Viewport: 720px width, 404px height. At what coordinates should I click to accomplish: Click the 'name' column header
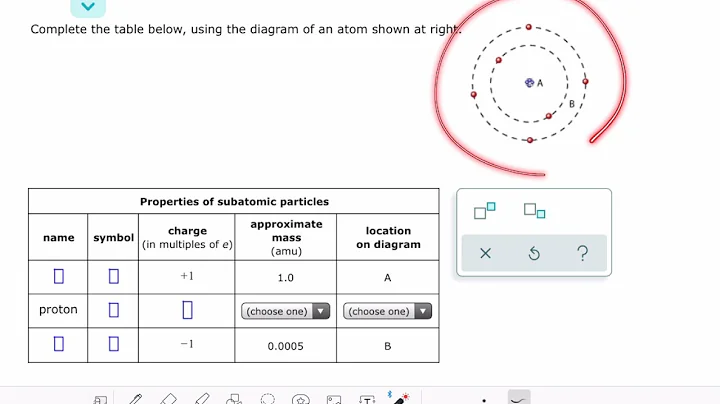tap(58, 237)
